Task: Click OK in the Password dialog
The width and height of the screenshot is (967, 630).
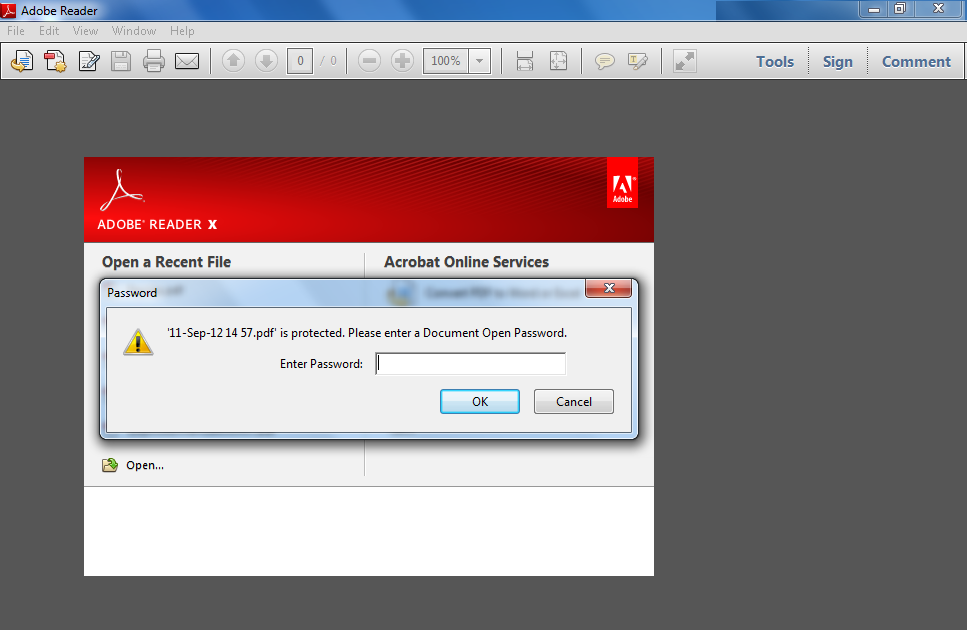Action: point(480,401)
